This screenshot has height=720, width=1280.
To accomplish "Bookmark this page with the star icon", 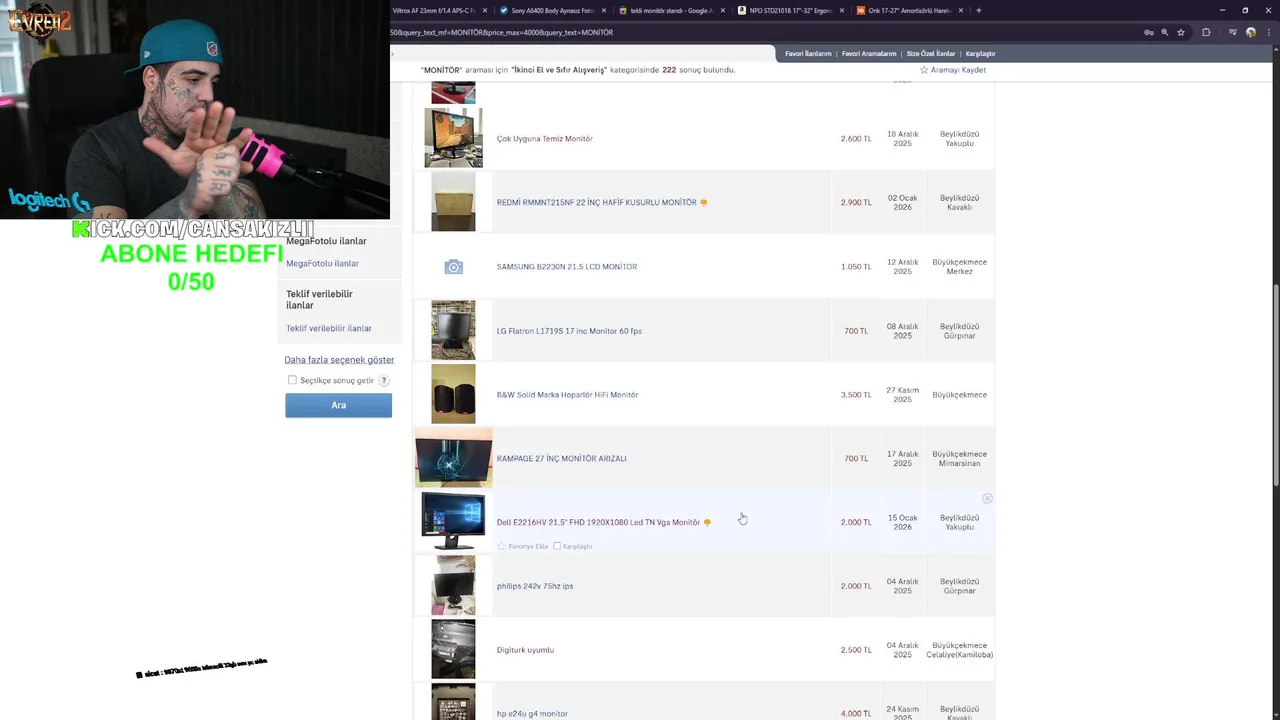I will pyautogui.click(x=1181, y=32).
